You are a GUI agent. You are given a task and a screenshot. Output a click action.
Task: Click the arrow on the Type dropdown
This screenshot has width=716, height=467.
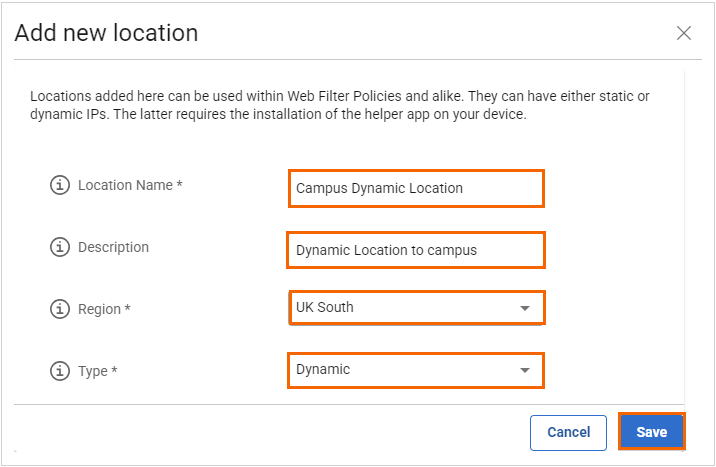point(525,371)
